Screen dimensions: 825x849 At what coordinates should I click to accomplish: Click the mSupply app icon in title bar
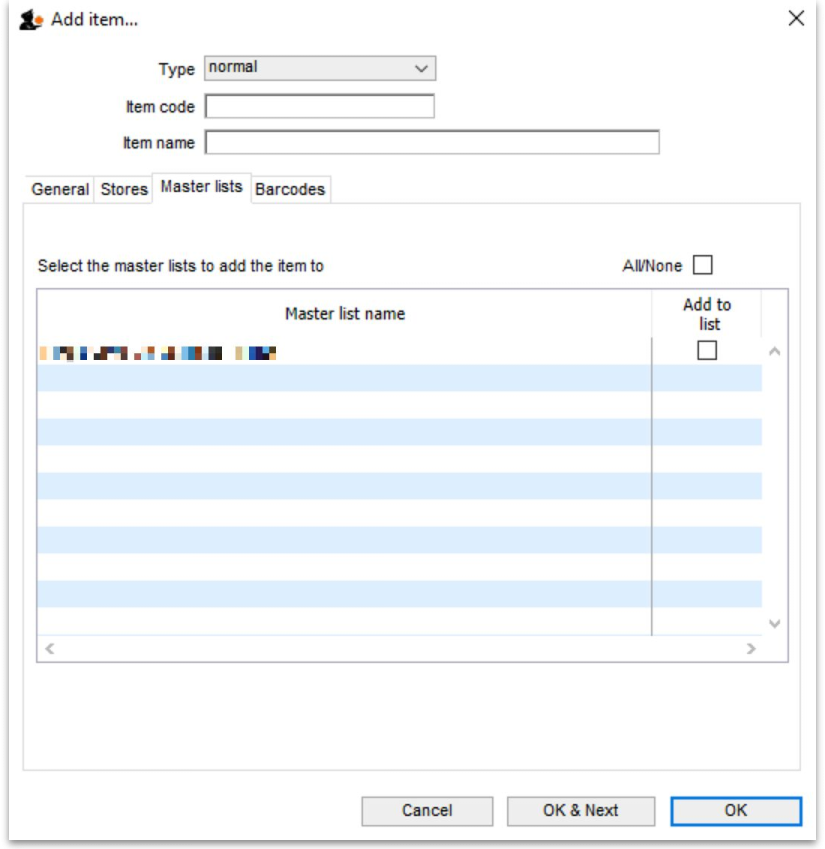pyautogui.click(x=32, y=19)
